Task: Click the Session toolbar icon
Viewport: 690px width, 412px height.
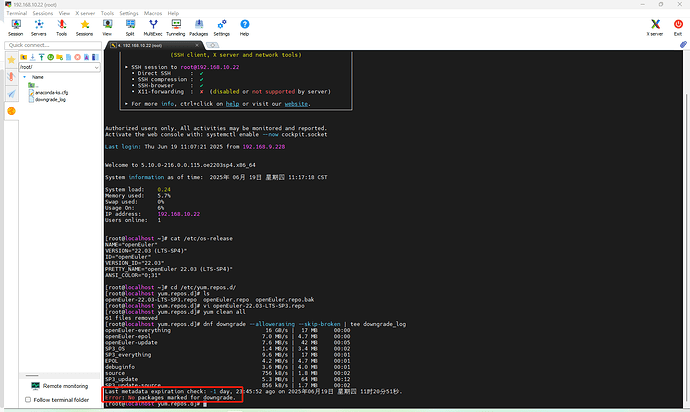Action: click(x=15, y=26)
